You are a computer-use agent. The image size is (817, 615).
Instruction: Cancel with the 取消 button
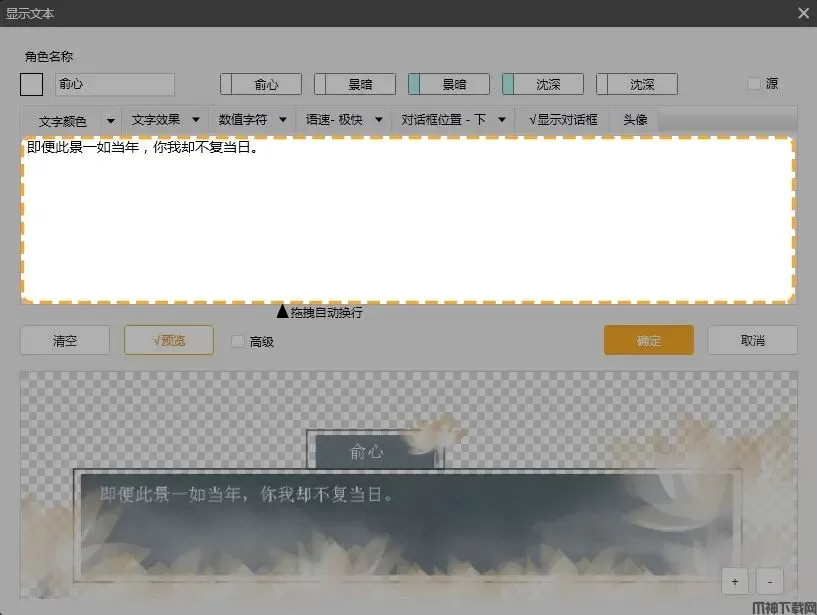coord(752,340)
